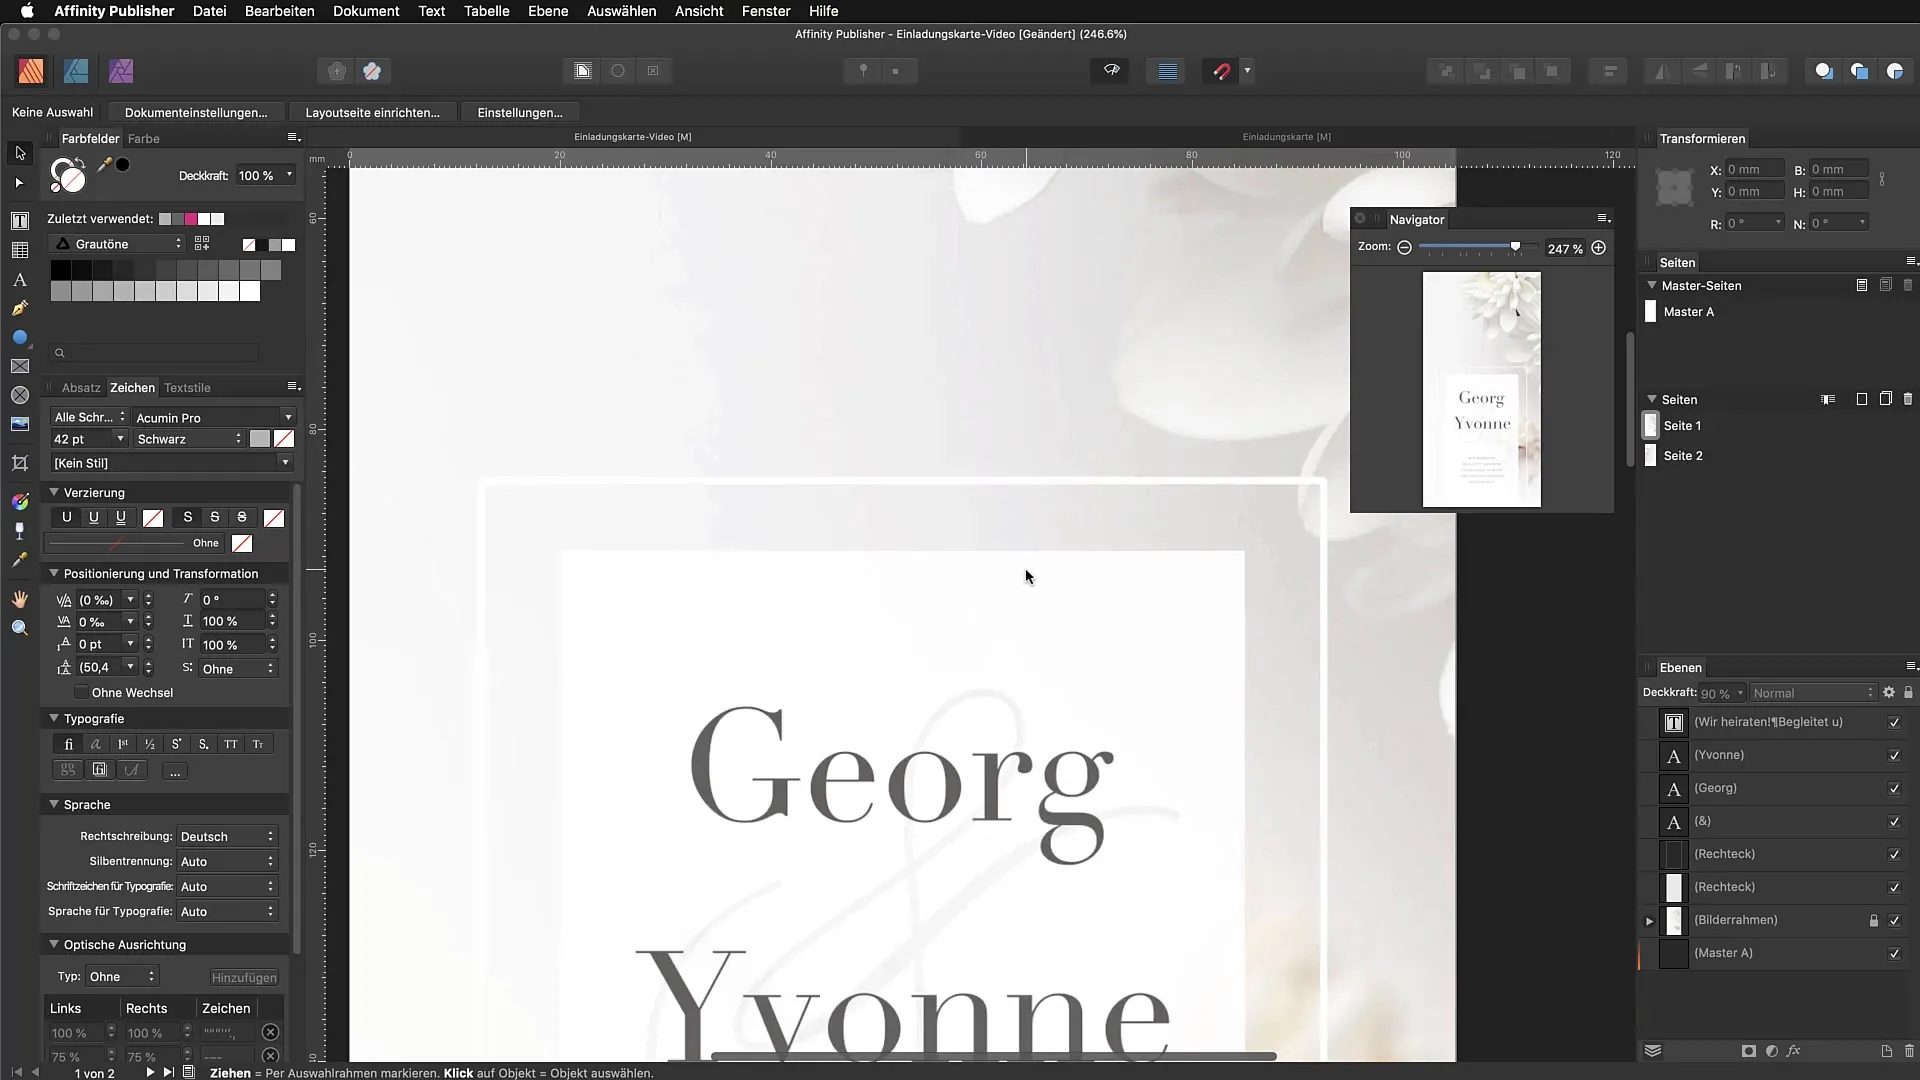Select the Transparency tool

tap(20, 530)
